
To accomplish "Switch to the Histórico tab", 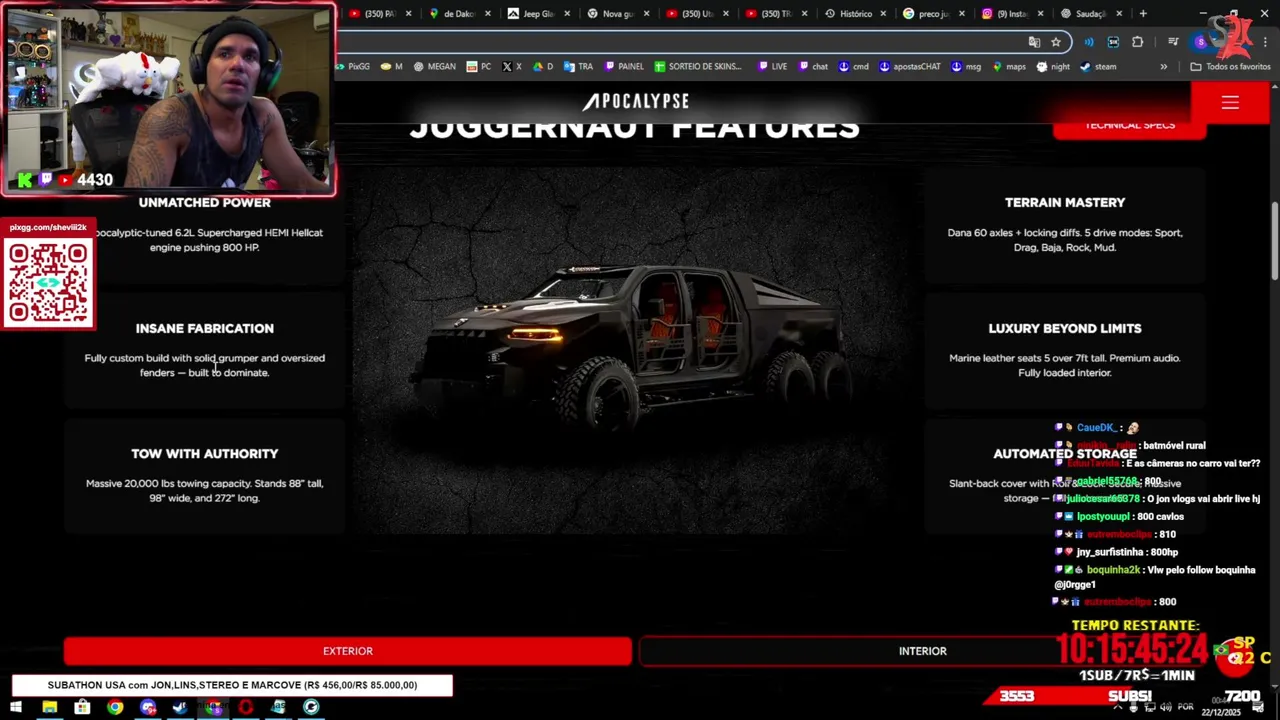I will pos(855,13).
